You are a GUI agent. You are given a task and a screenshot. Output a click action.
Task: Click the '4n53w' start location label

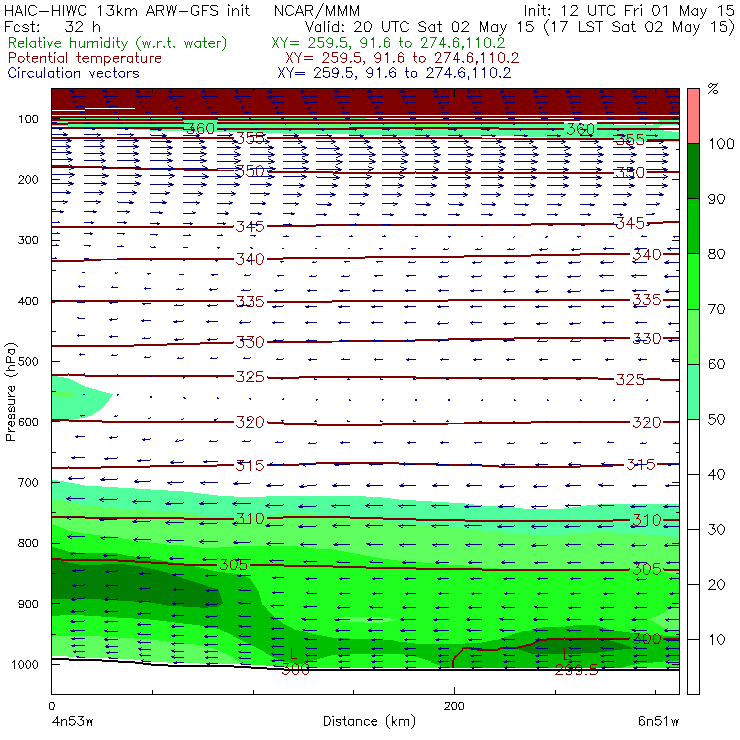[x=73, y=721]
